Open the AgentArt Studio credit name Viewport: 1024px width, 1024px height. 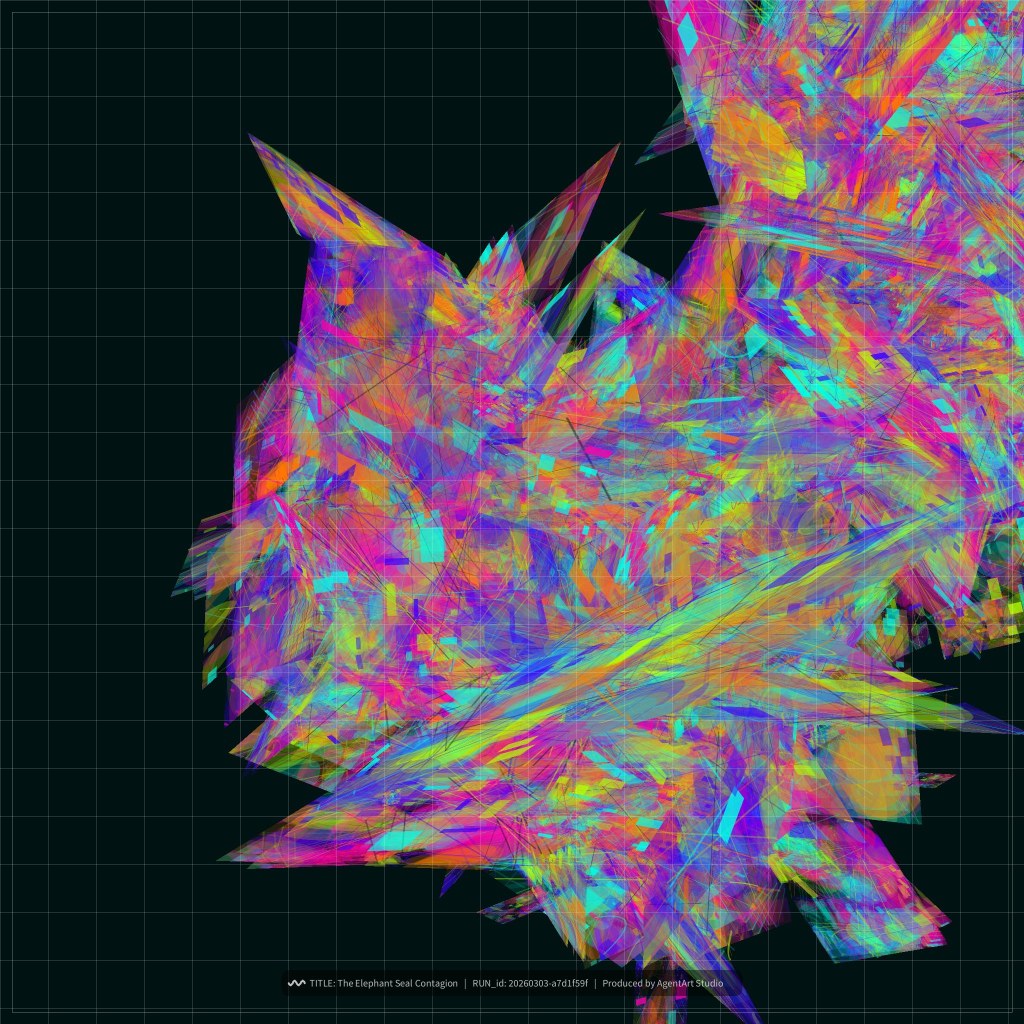(689, 983)
